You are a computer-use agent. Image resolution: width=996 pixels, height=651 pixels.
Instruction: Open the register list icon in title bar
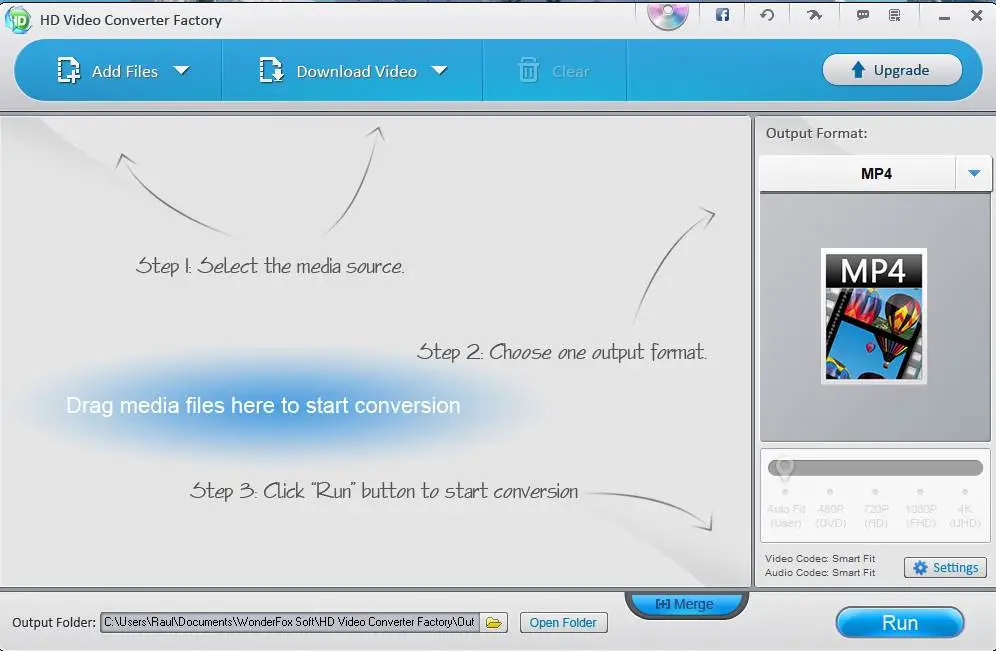(x=895, y=15)
